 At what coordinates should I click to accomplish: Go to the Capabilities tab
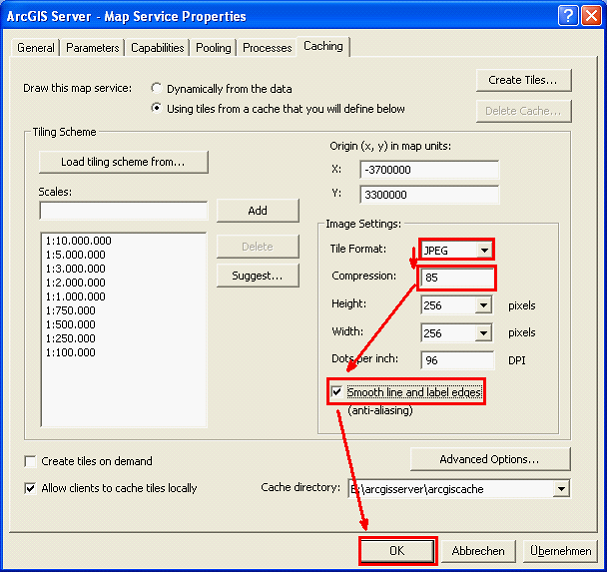click(157, 48)
